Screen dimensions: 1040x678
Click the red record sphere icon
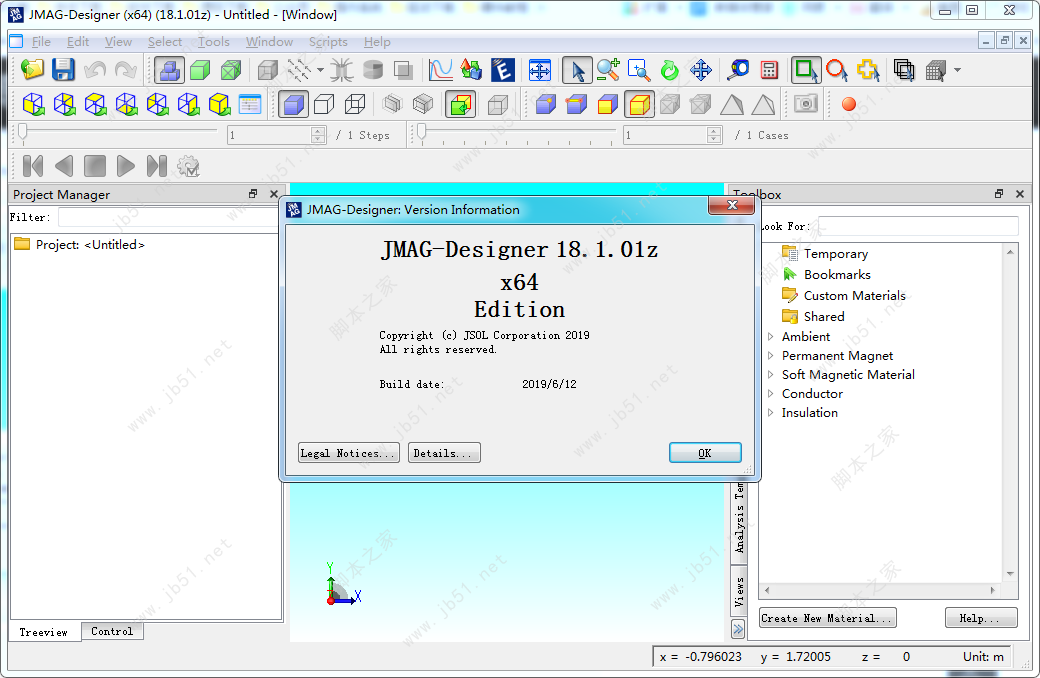click(848, 104)
